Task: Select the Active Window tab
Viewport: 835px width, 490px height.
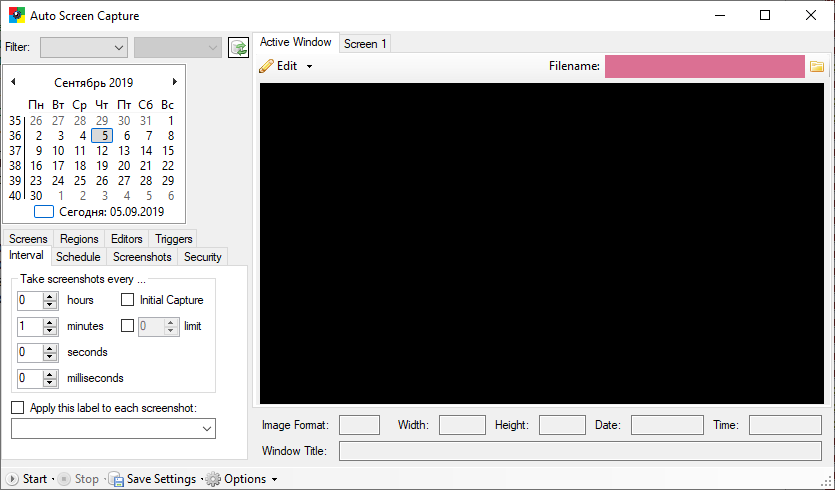Action: click(x=296, y=42)
